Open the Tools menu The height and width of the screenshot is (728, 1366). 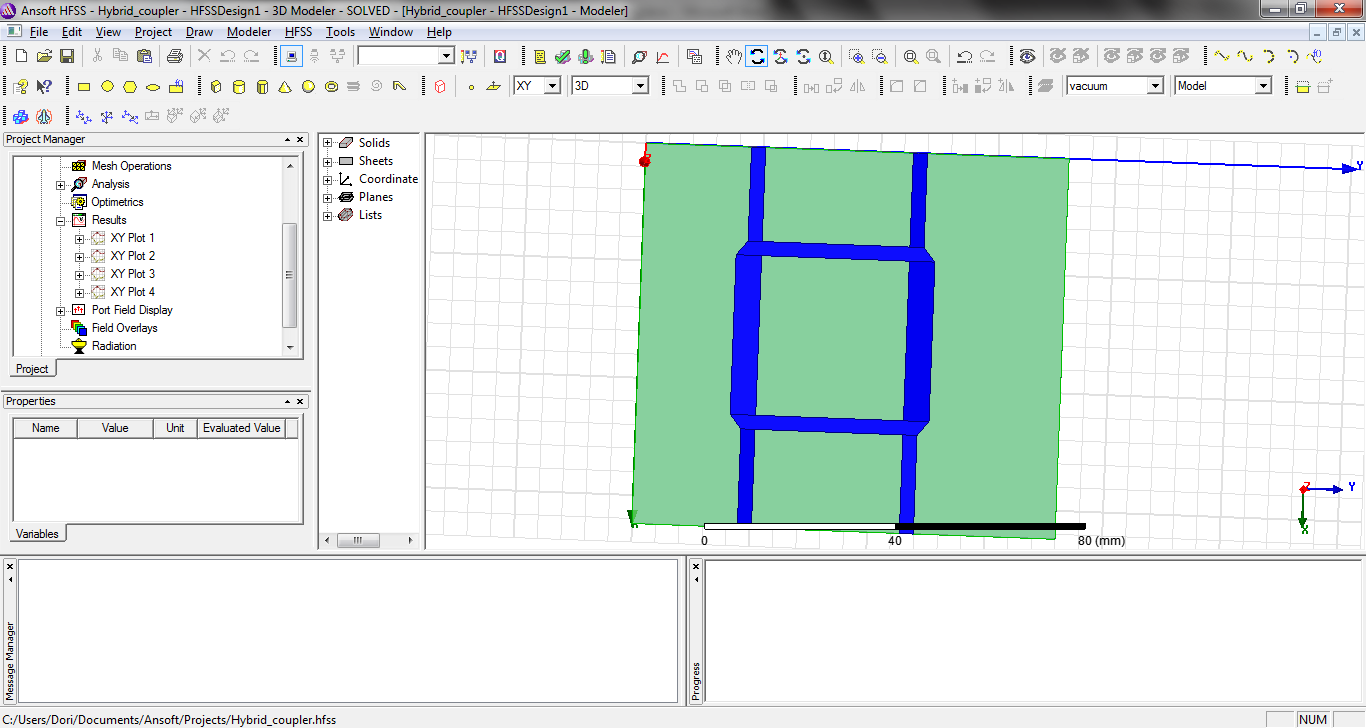[x=340, y=32]
